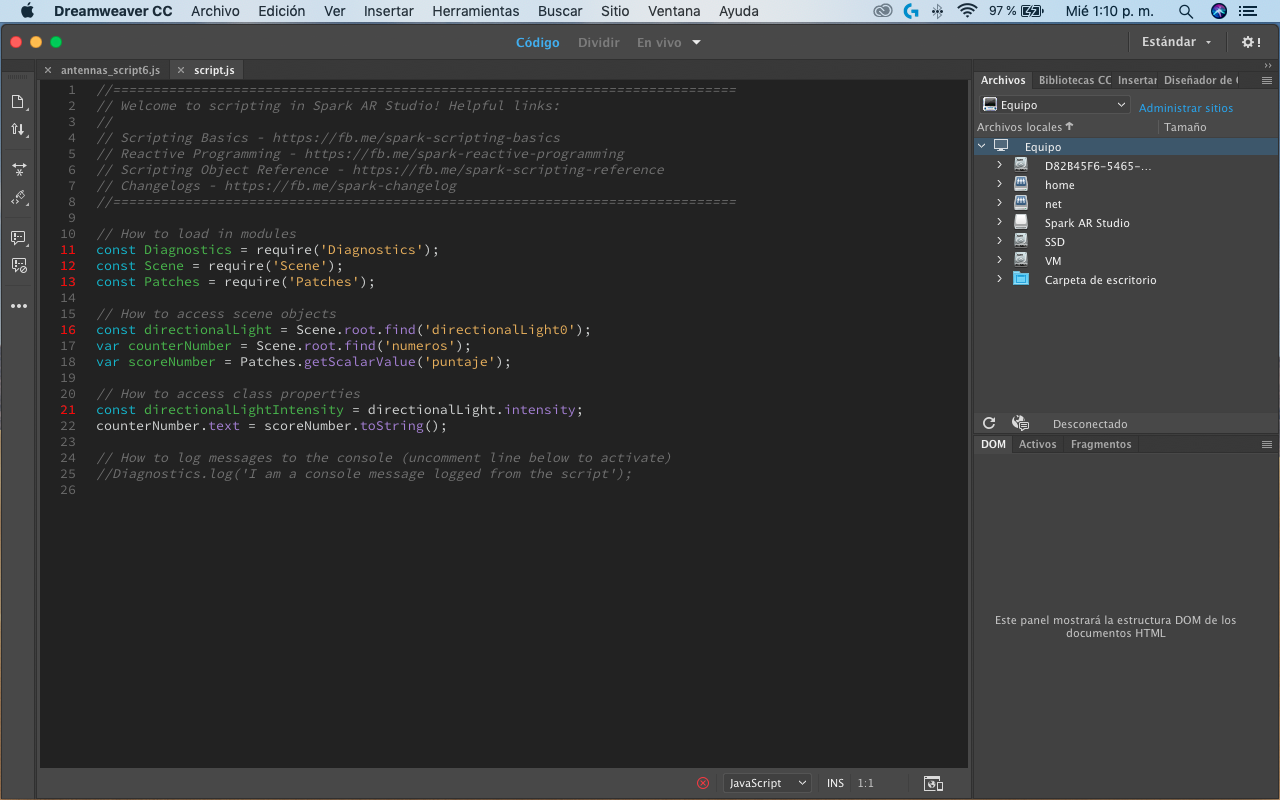1280x800 pixels.
Task: Toggle the INS insert mode indicator
Action: (x=835, y=783)
